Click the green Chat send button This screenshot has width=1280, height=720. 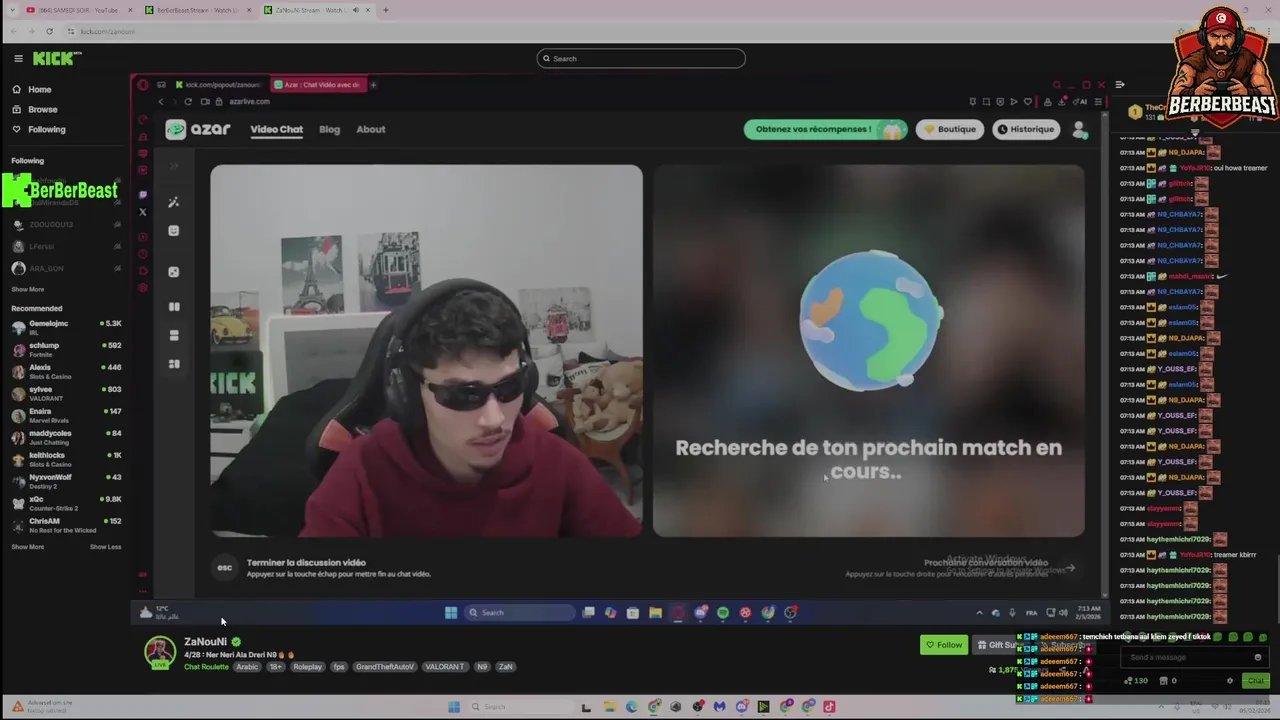1256,681
